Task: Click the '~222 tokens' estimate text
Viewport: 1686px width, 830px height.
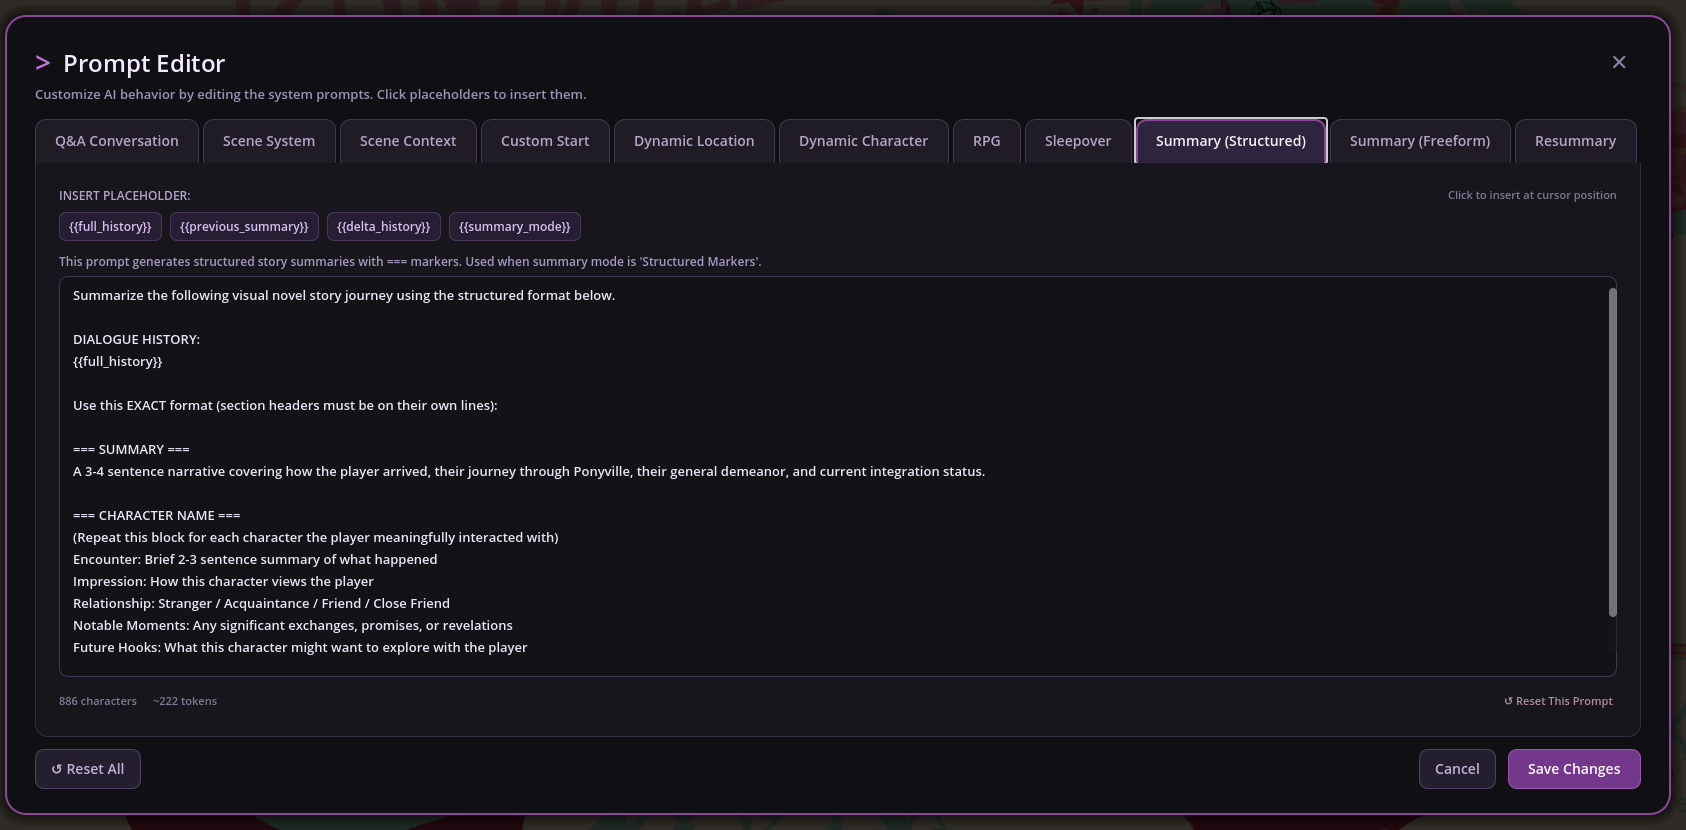Action: tap(185, 701)
